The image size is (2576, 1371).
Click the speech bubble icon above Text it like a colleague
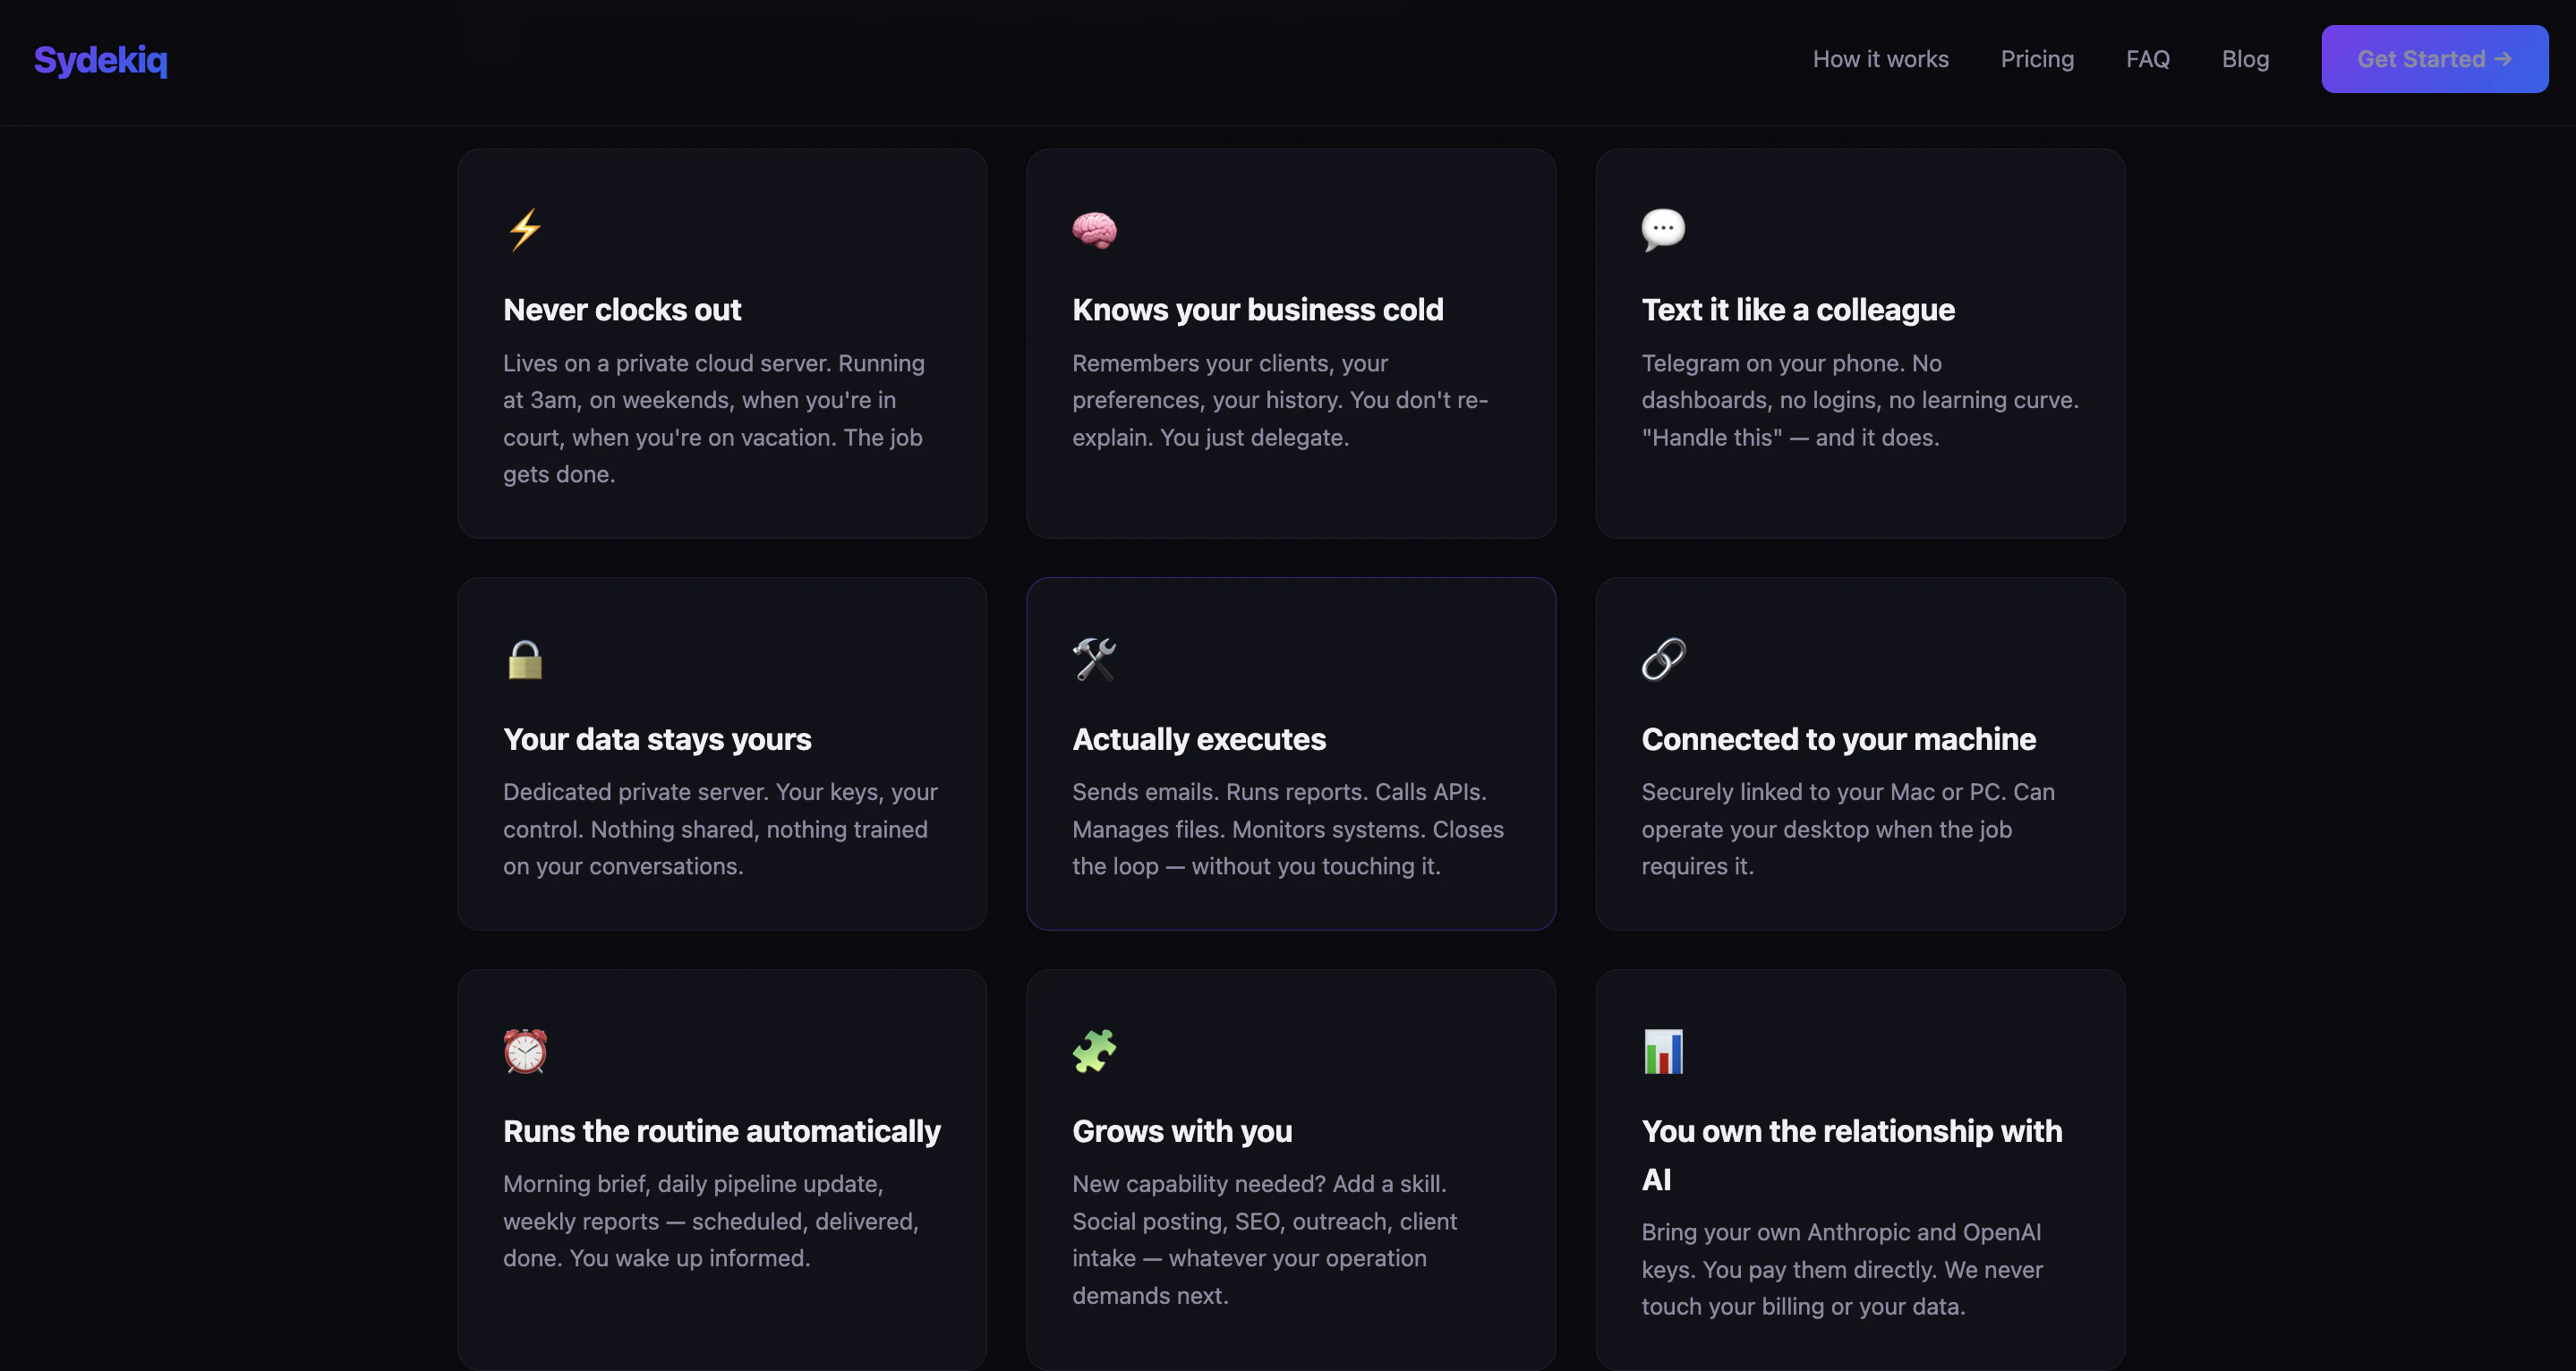[1663, 228]
